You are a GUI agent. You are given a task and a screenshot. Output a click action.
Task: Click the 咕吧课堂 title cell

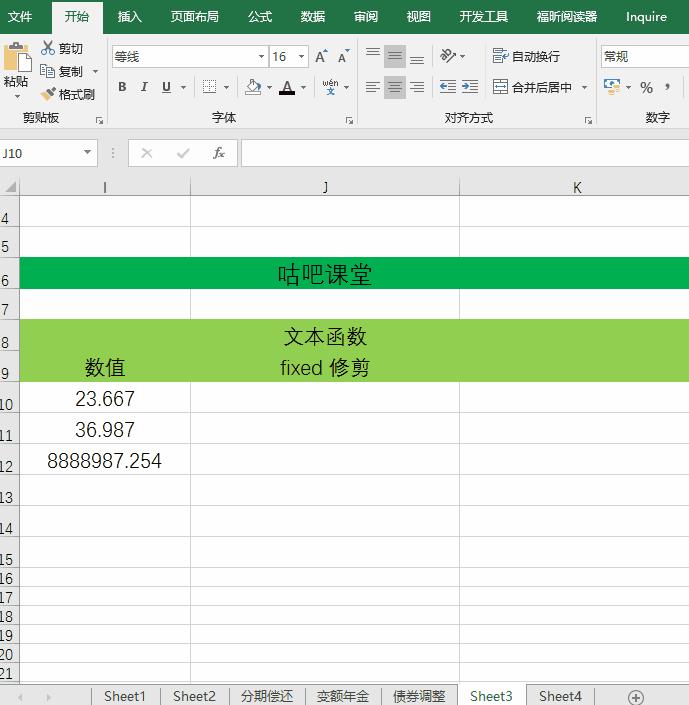(325, 273)
